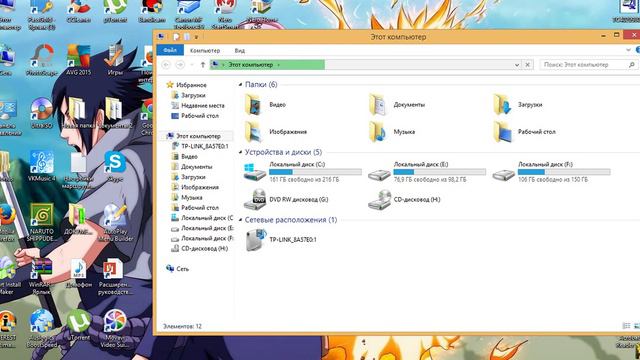
Task: Select the WinRAR shortcut on the desktop
Action: point(41,276)
